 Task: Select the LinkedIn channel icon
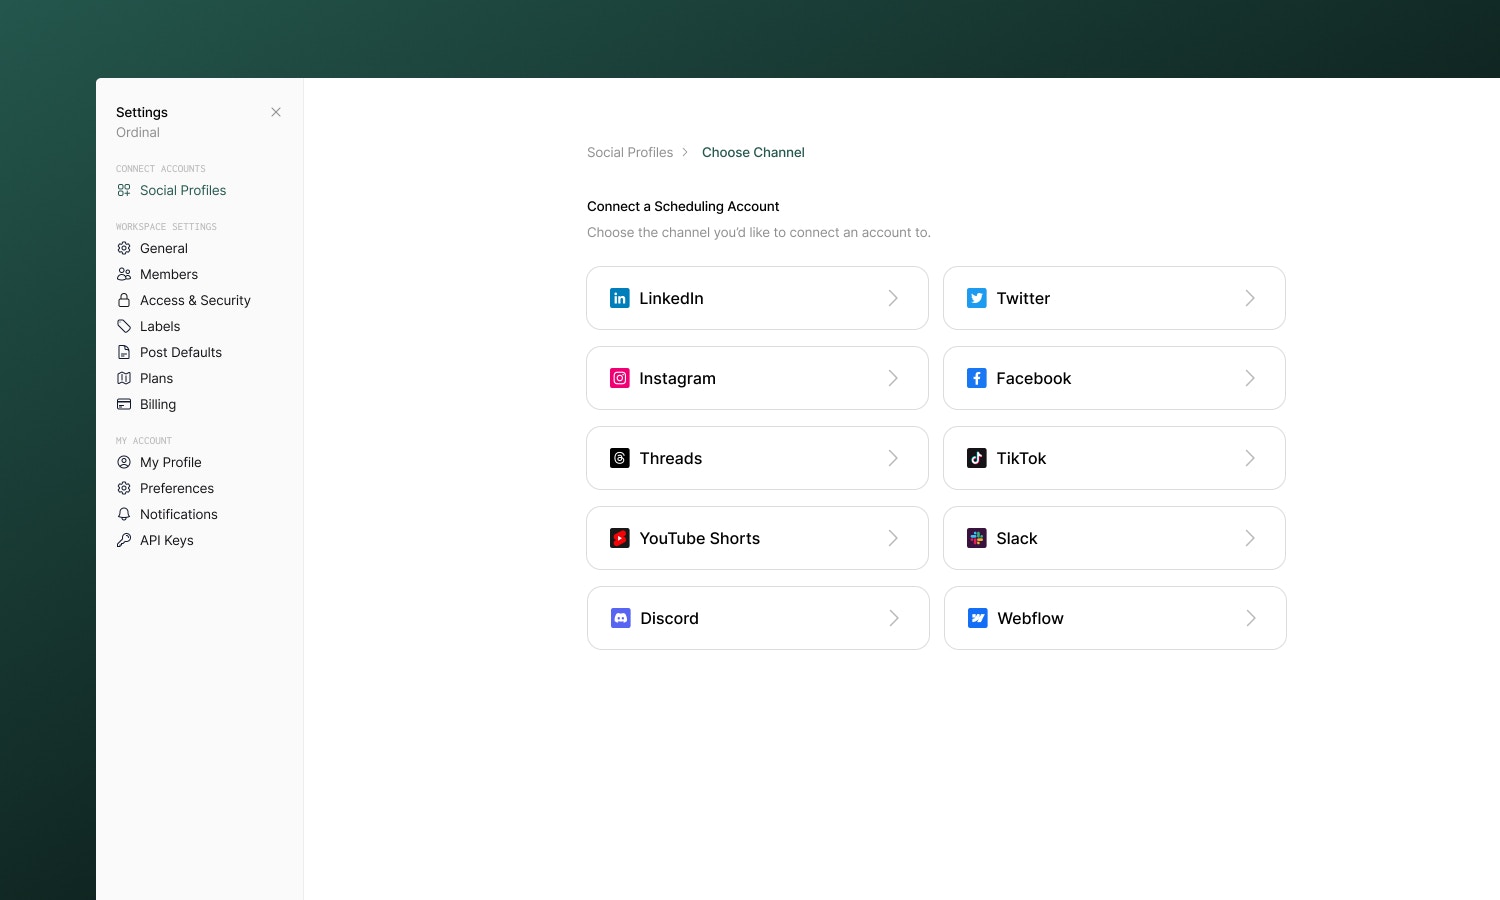(x=620, y=298)
